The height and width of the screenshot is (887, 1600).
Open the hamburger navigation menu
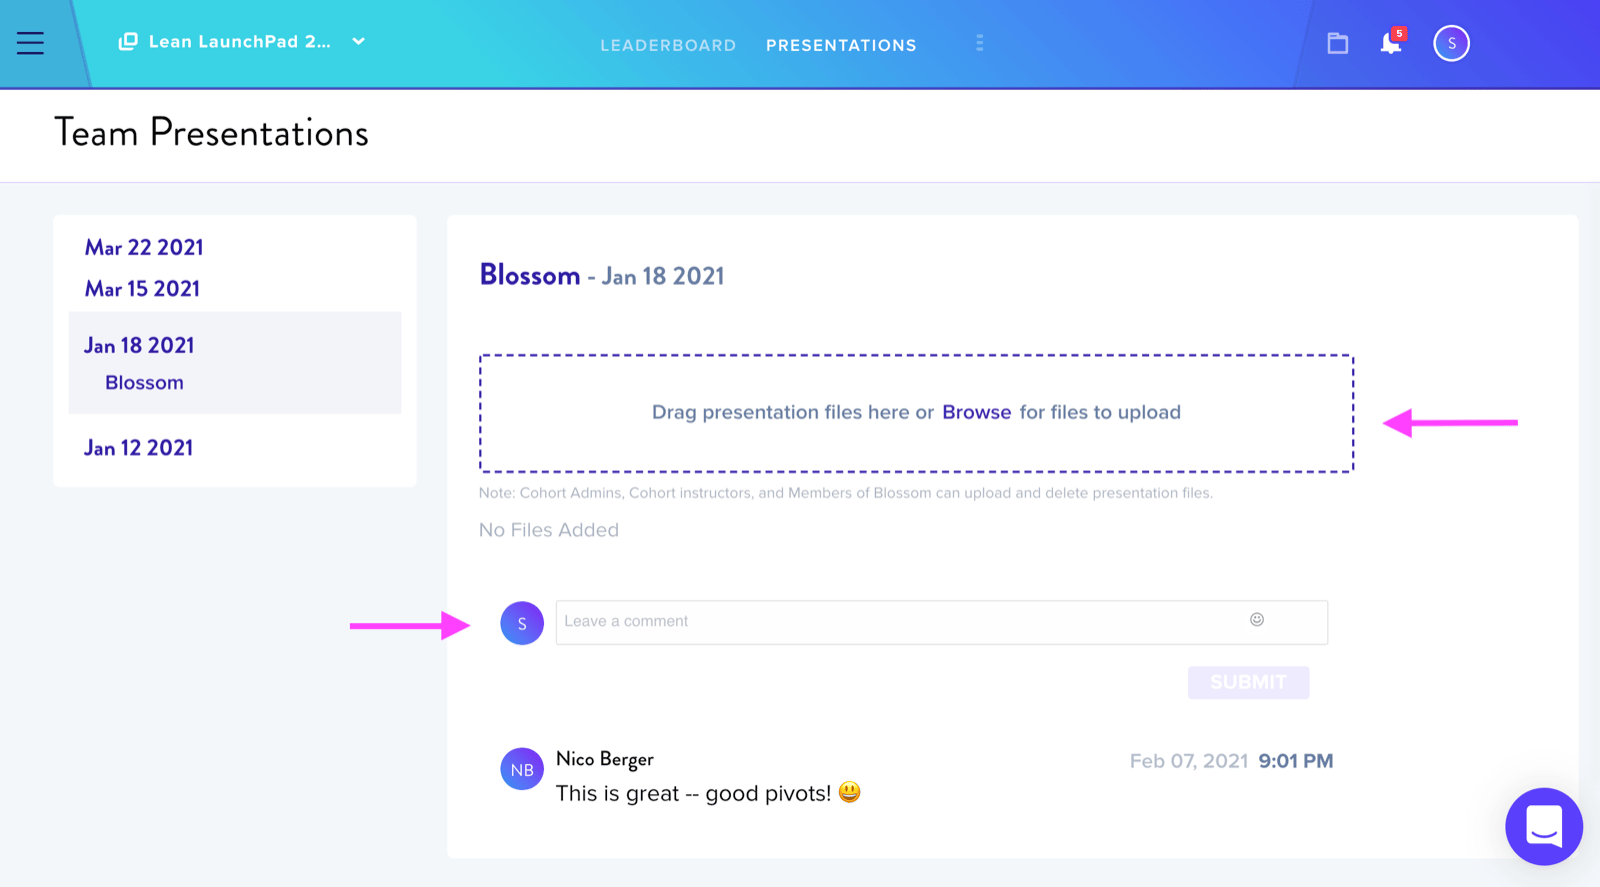click(x=30, y=43)
